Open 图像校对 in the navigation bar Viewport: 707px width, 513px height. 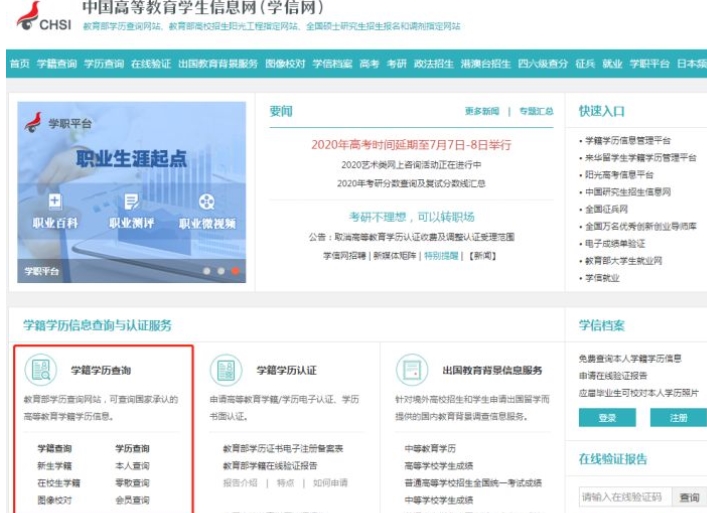click(x=285, y=64)
